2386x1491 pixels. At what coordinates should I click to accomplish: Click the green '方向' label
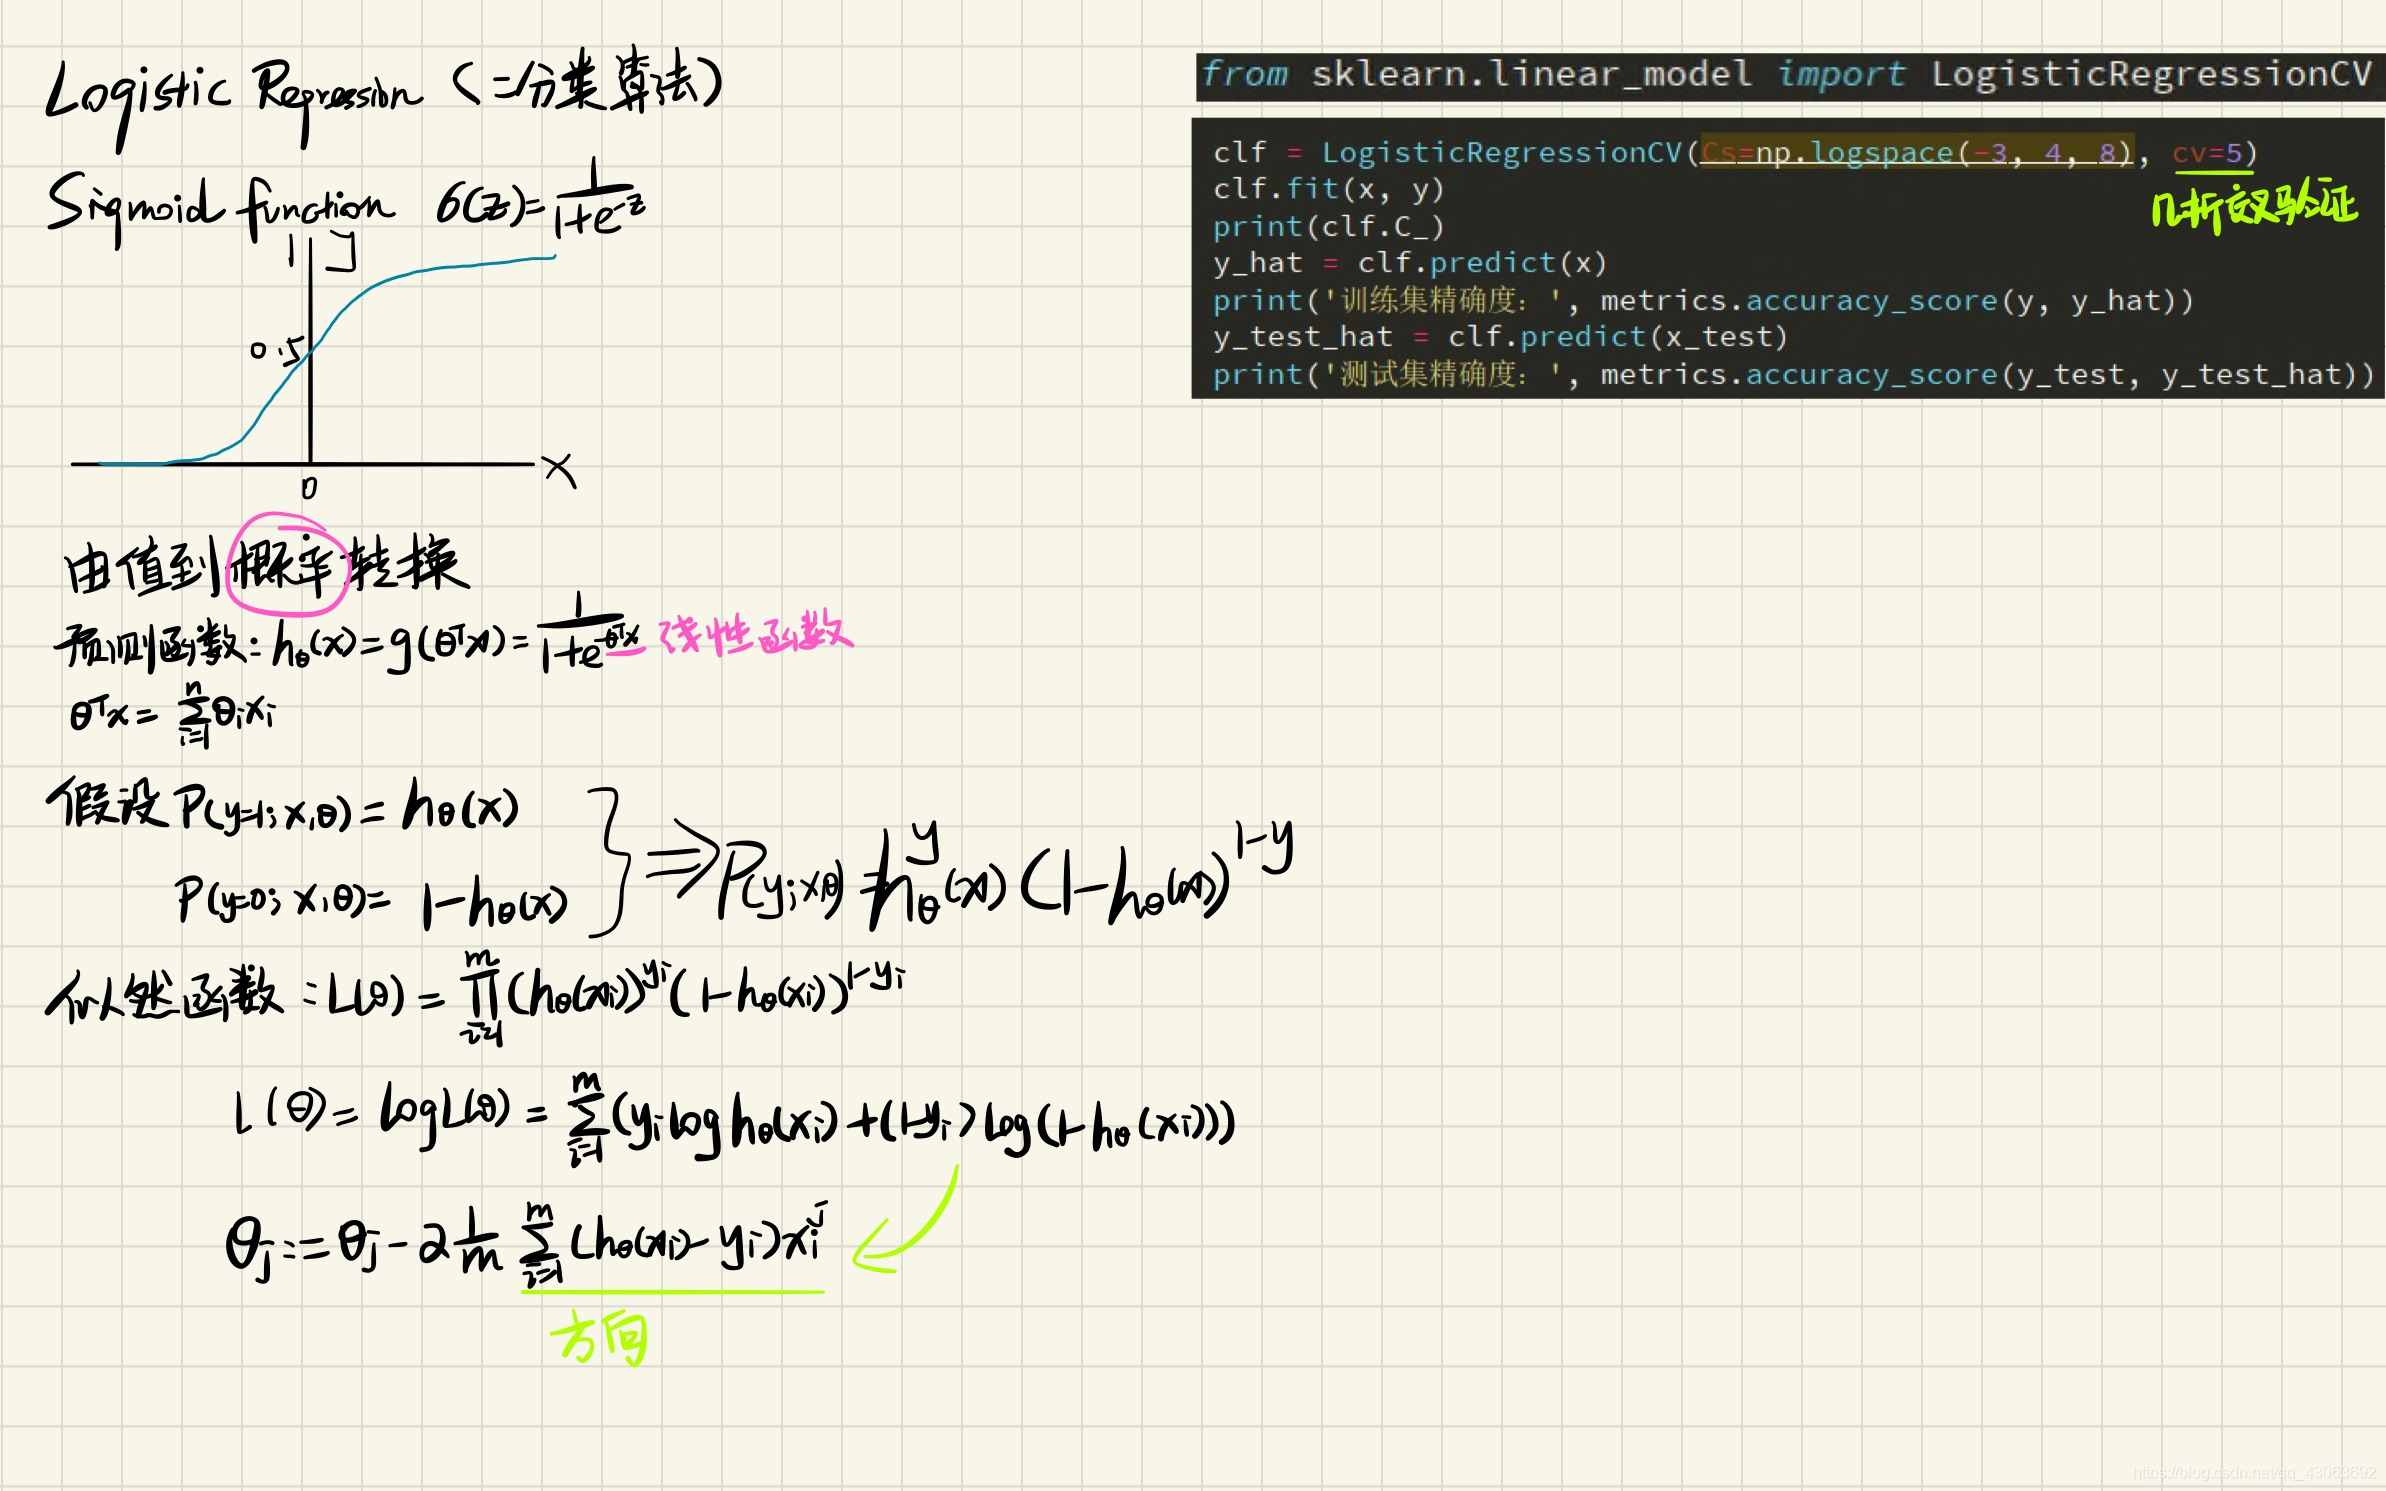(600, 1338)
